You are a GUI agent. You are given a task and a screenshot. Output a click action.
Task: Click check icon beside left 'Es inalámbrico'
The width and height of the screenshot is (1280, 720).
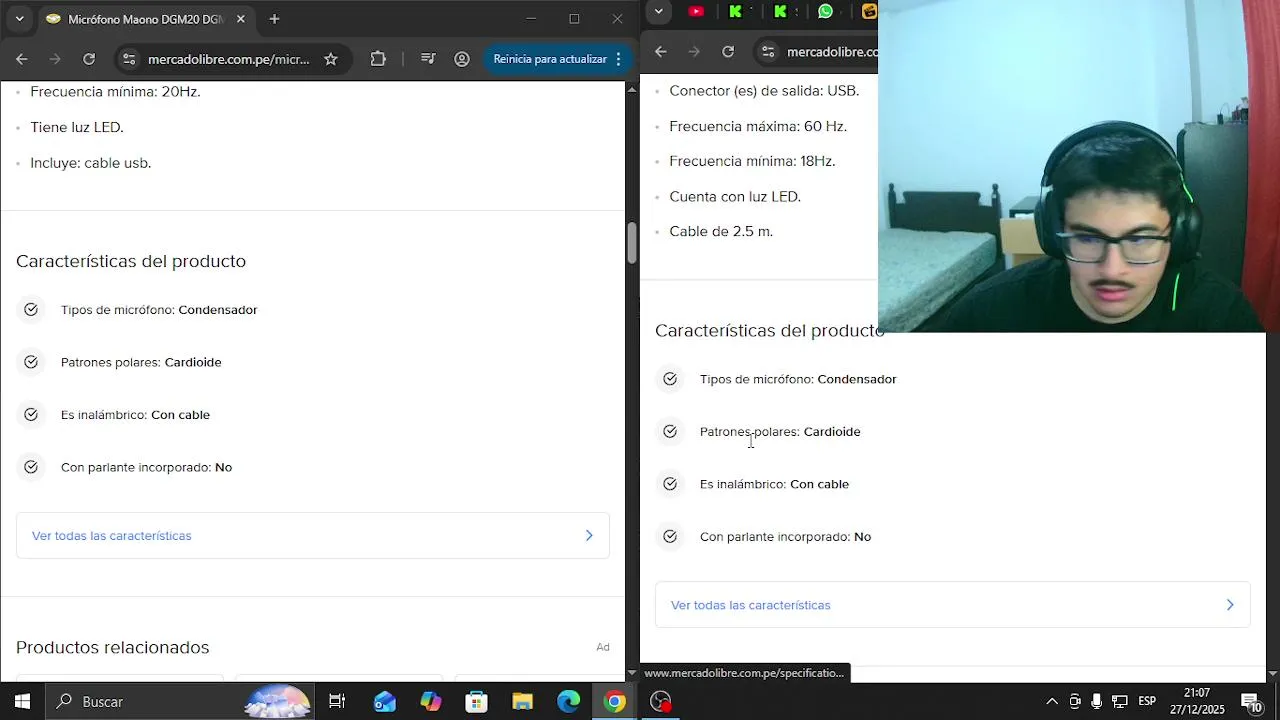coord(31,415)
